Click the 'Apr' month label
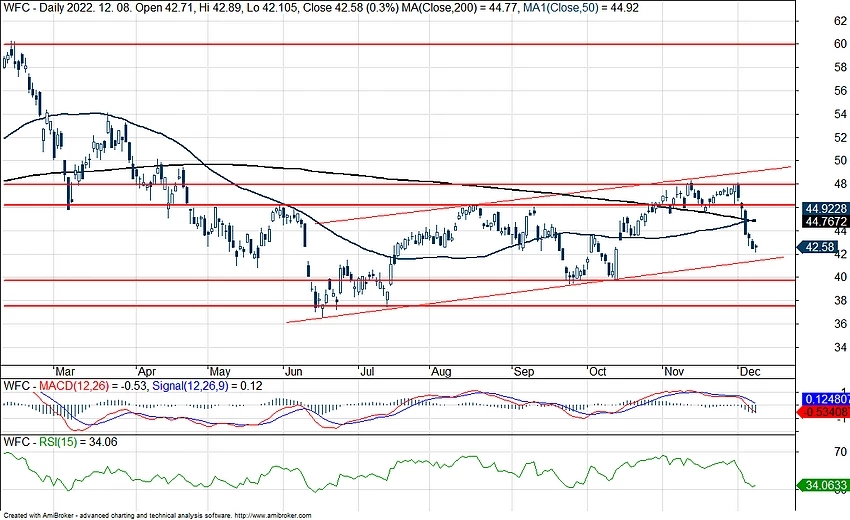Image resolution: width=850 pixels, height=520 pixels. (x=147, y=371)
